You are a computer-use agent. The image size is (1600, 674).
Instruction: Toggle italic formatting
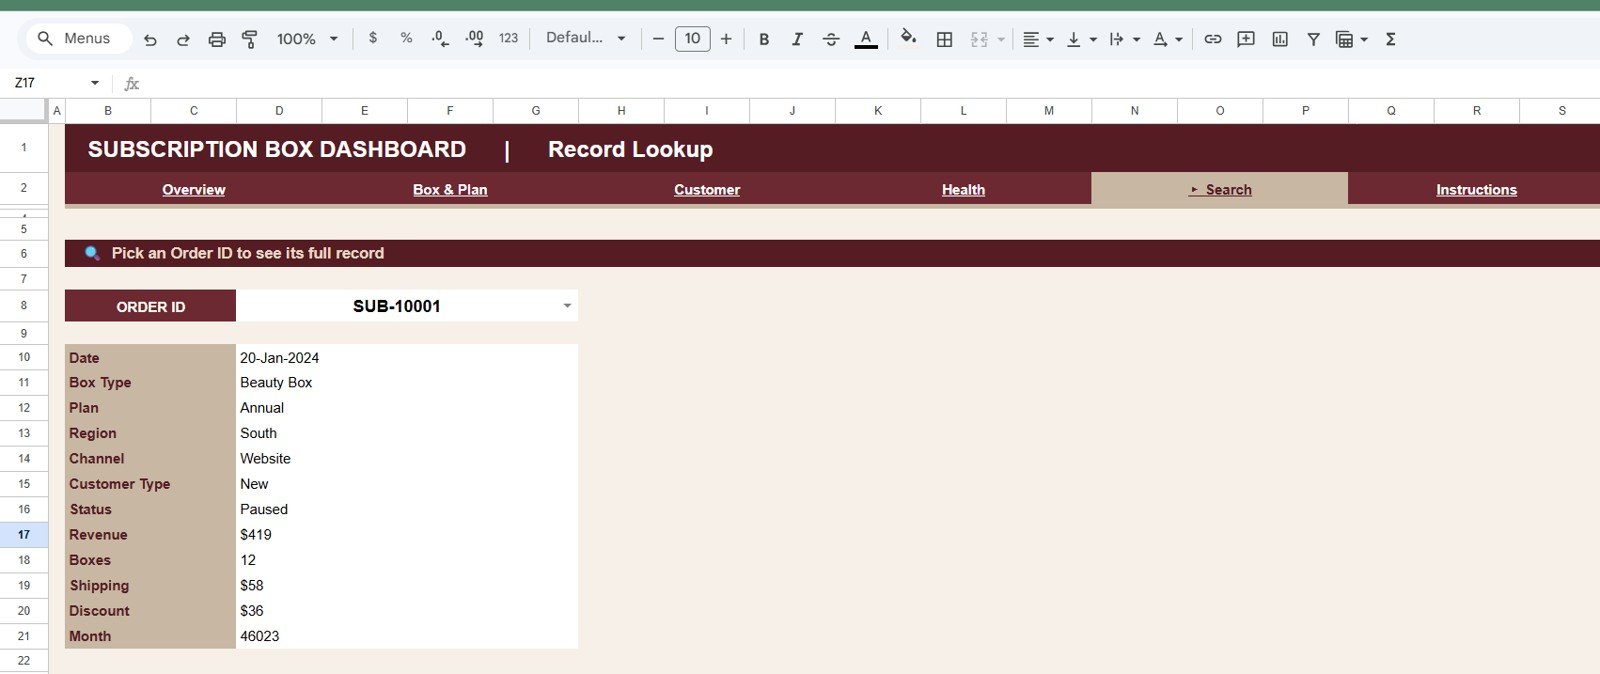797,39
